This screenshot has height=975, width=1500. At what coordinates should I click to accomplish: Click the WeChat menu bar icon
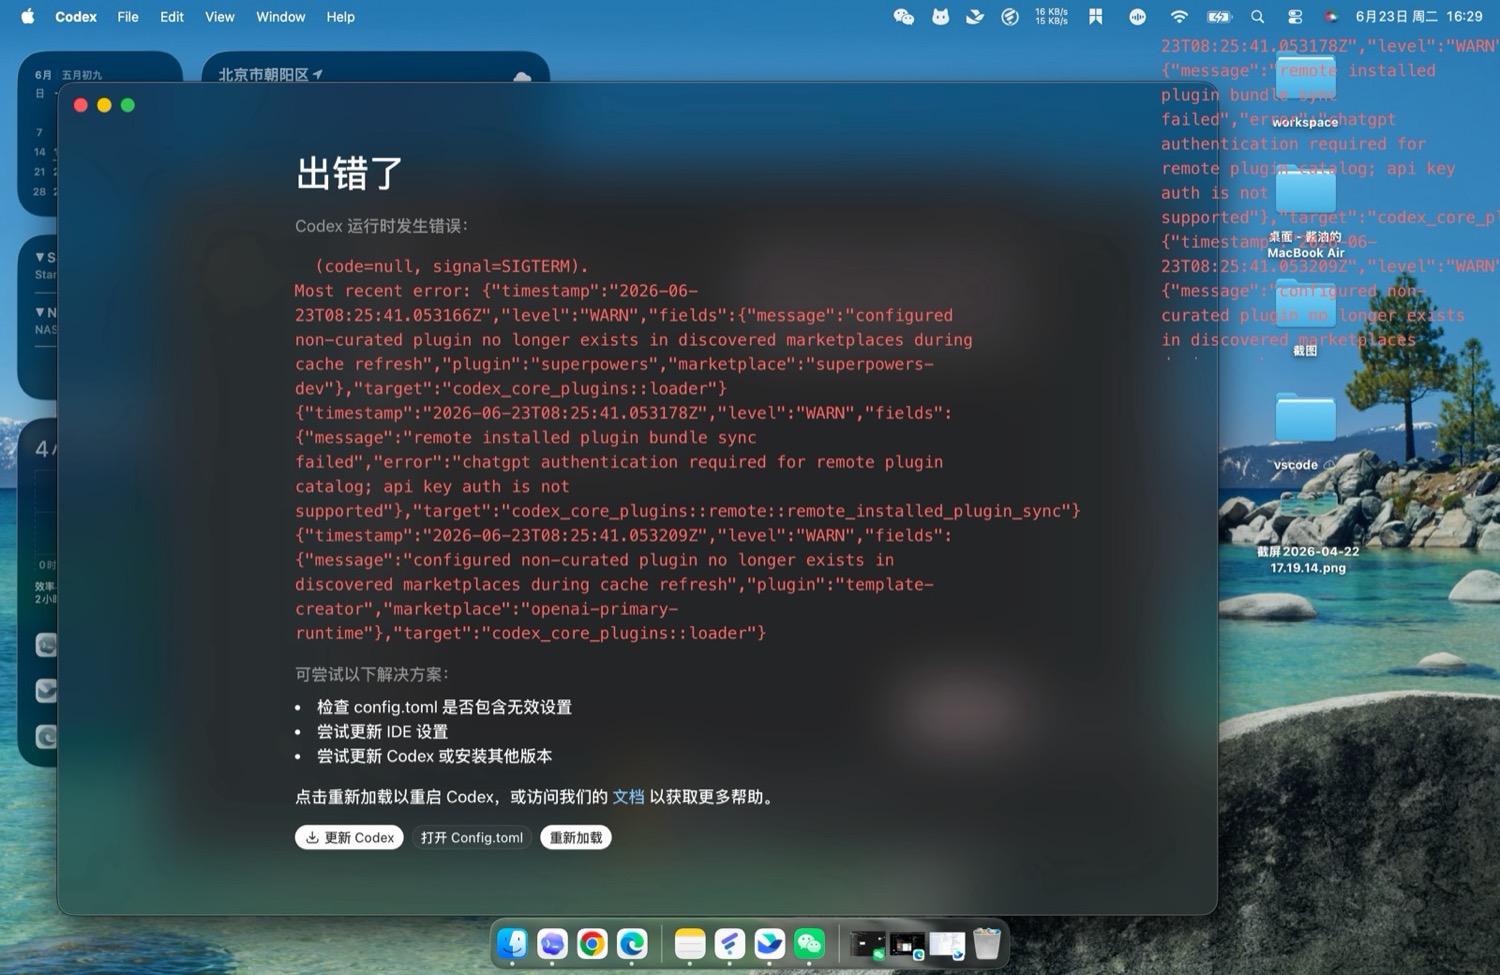pos(904,17)
